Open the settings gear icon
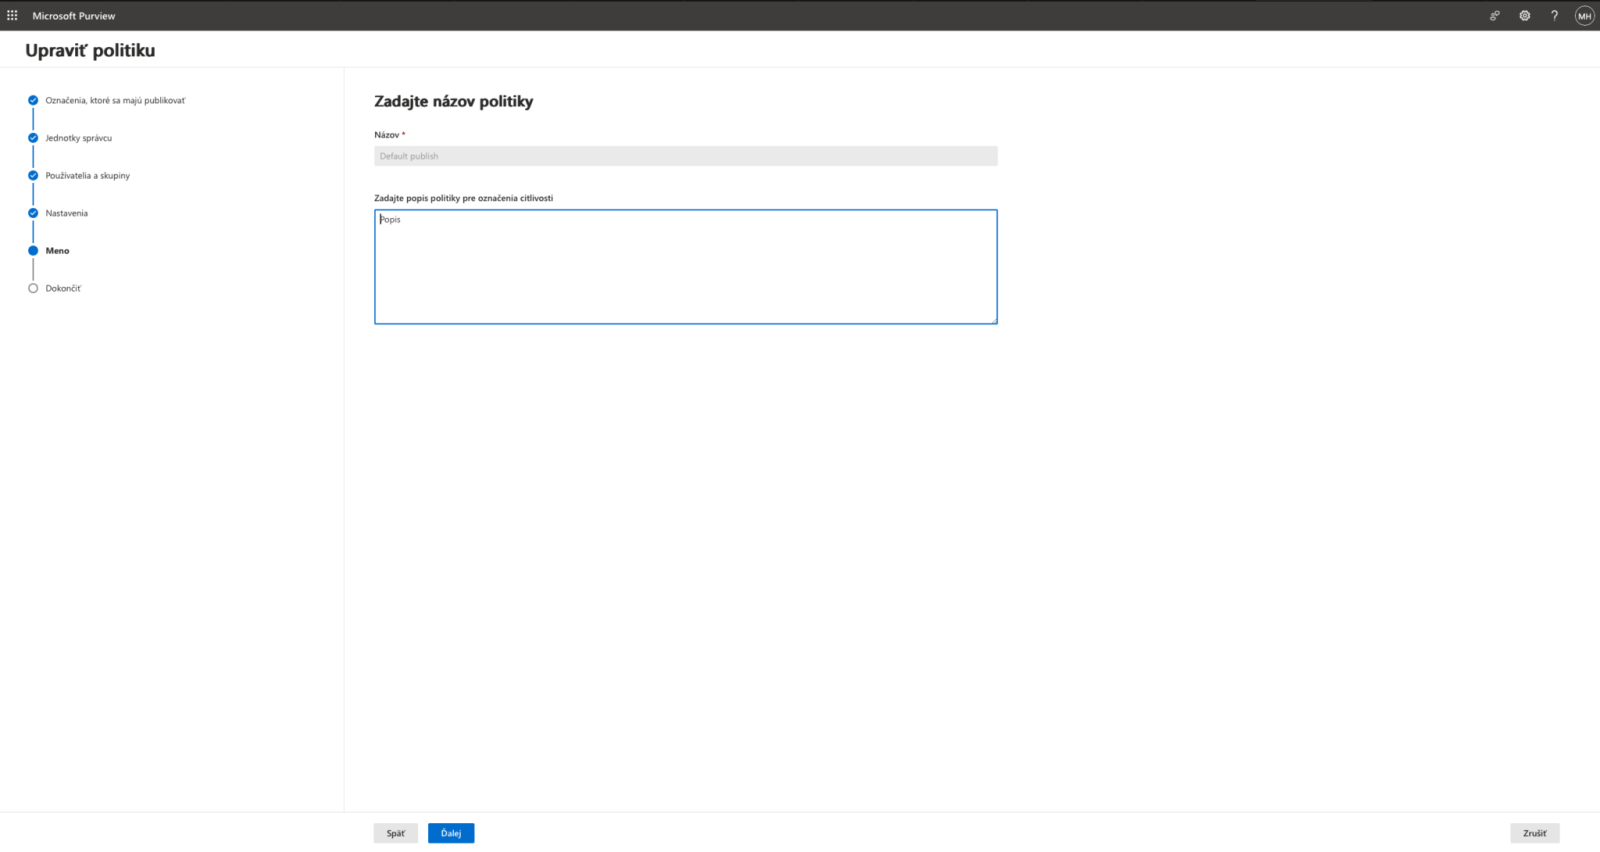Image resolution: width=1600 pixels, height=852 pixels. click(1524, 15)
